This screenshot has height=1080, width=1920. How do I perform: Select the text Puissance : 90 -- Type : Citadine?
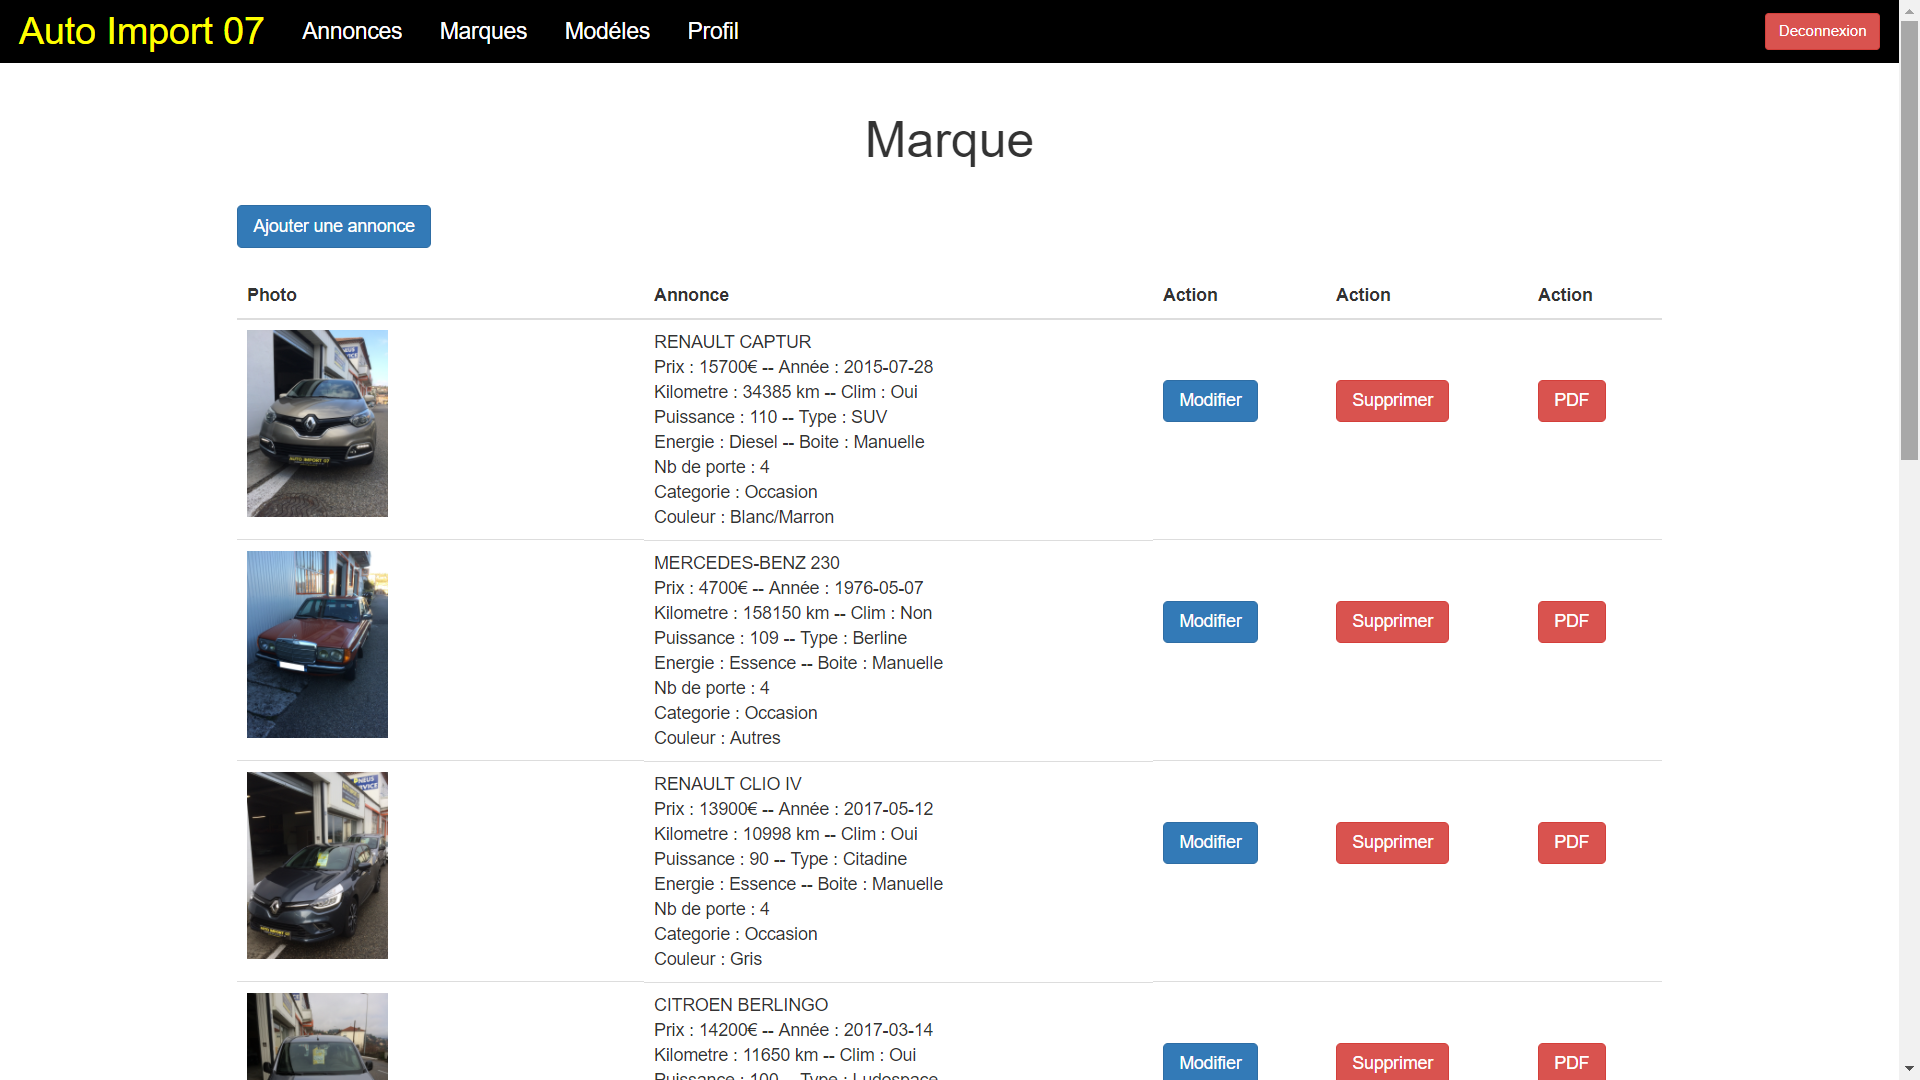tap(780, 859)
